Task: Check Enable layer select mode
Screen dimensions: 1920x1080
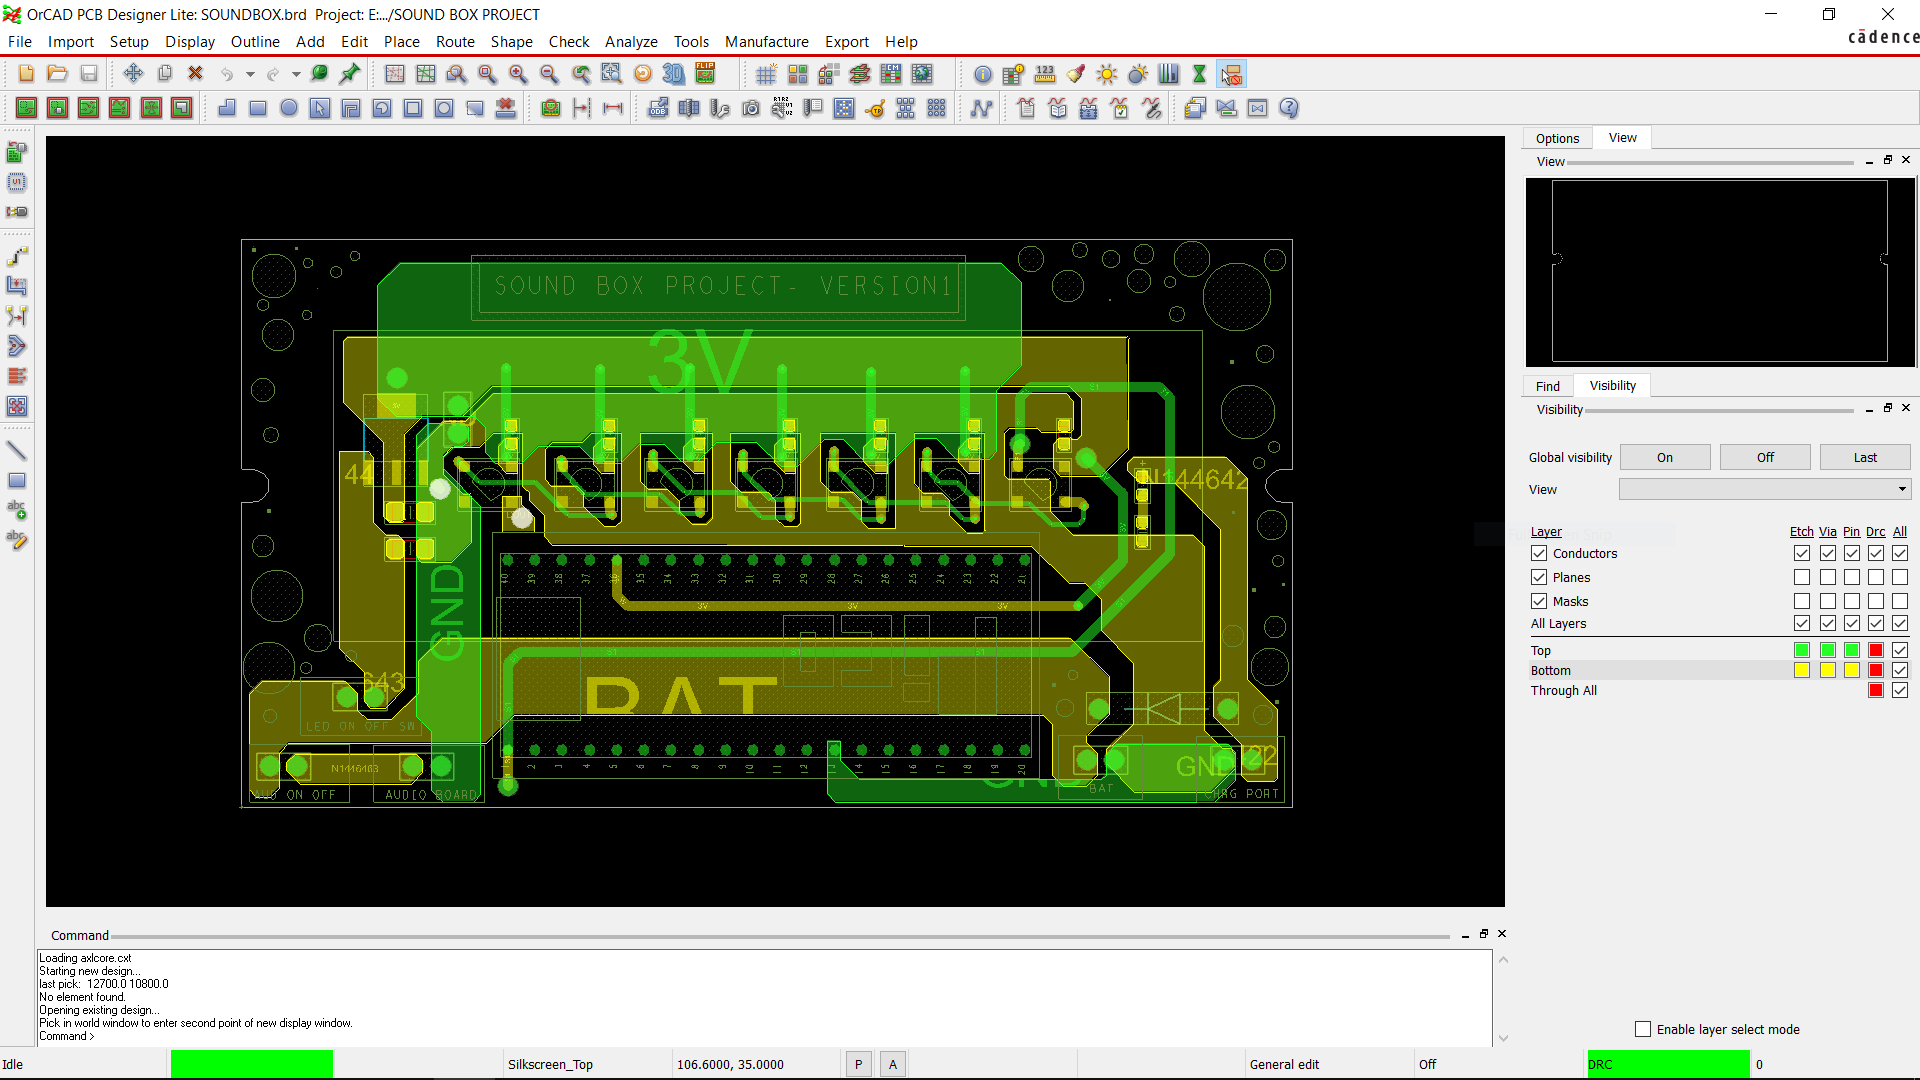Action: 1643,1029
